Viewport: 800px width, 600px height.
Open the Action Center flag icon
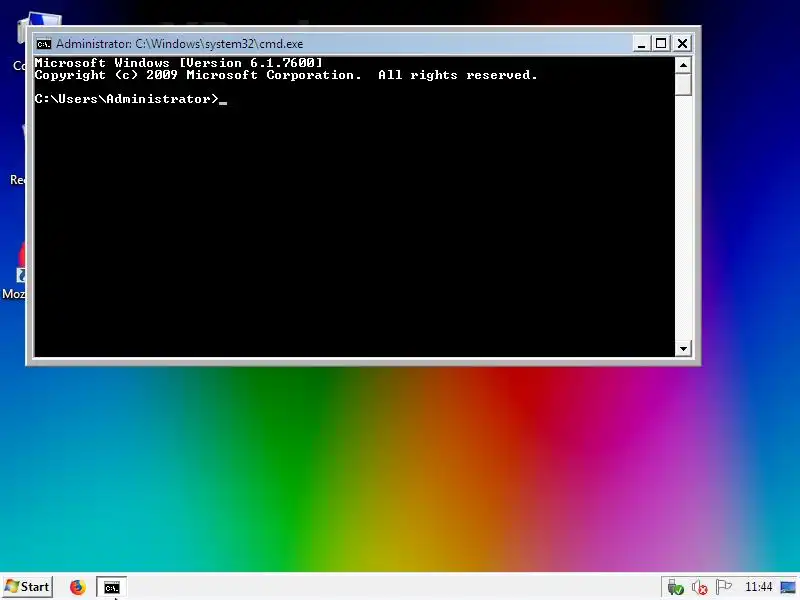(723, 587)
